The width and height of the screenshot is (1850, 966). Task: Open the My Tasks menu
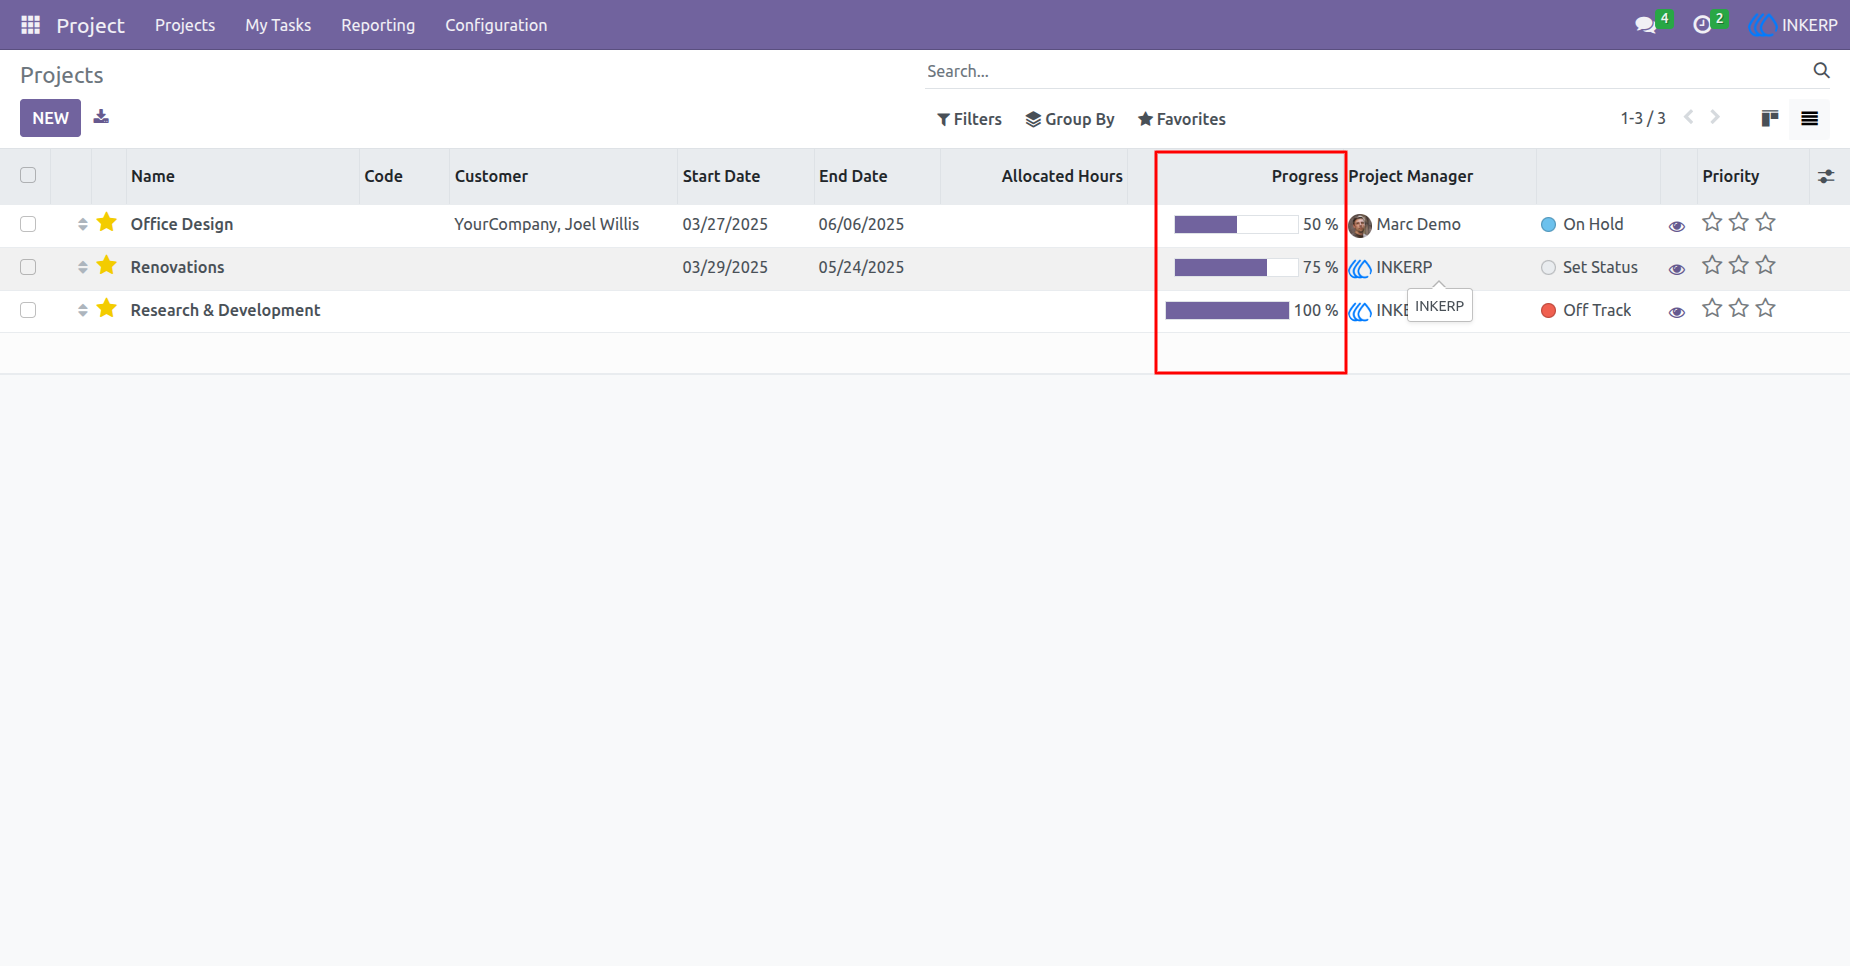278,25
